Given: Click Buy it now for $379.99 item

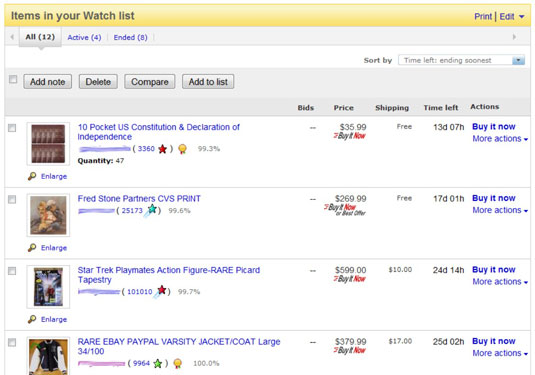Looking at the screenshot, I should [x=494, y=341].
